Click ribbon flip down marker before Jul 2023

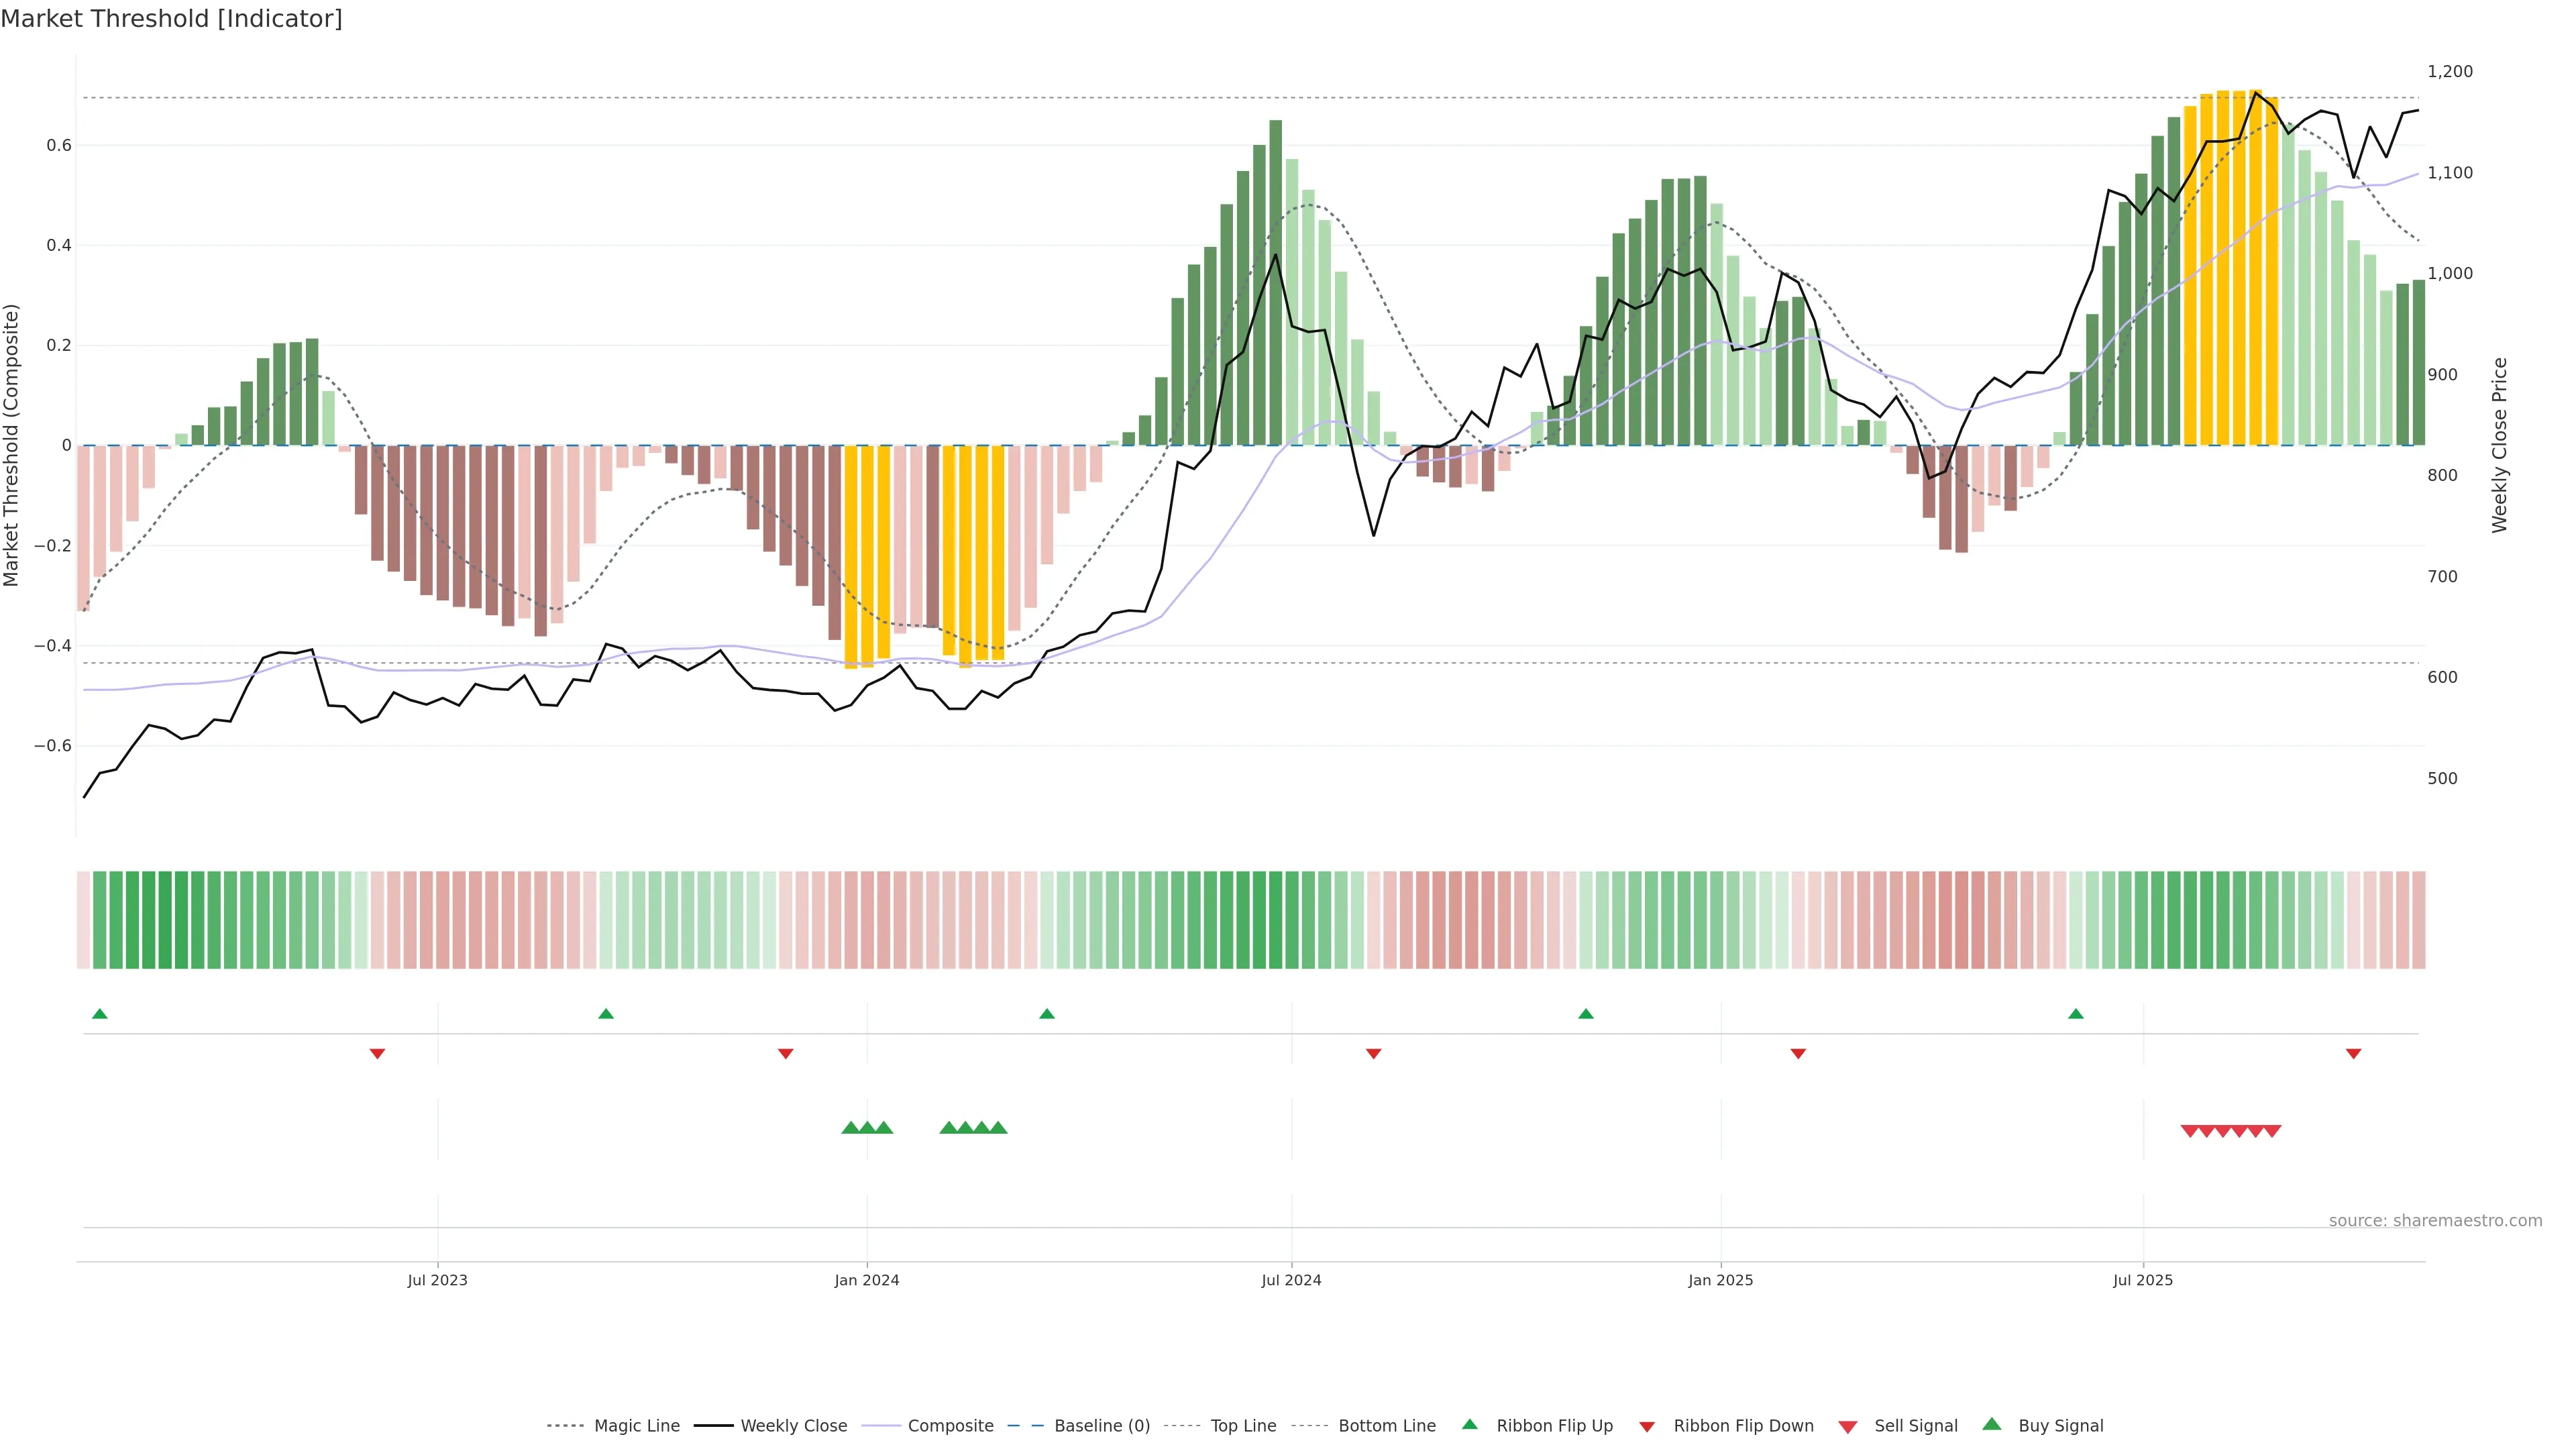(x=377, y=1054)
